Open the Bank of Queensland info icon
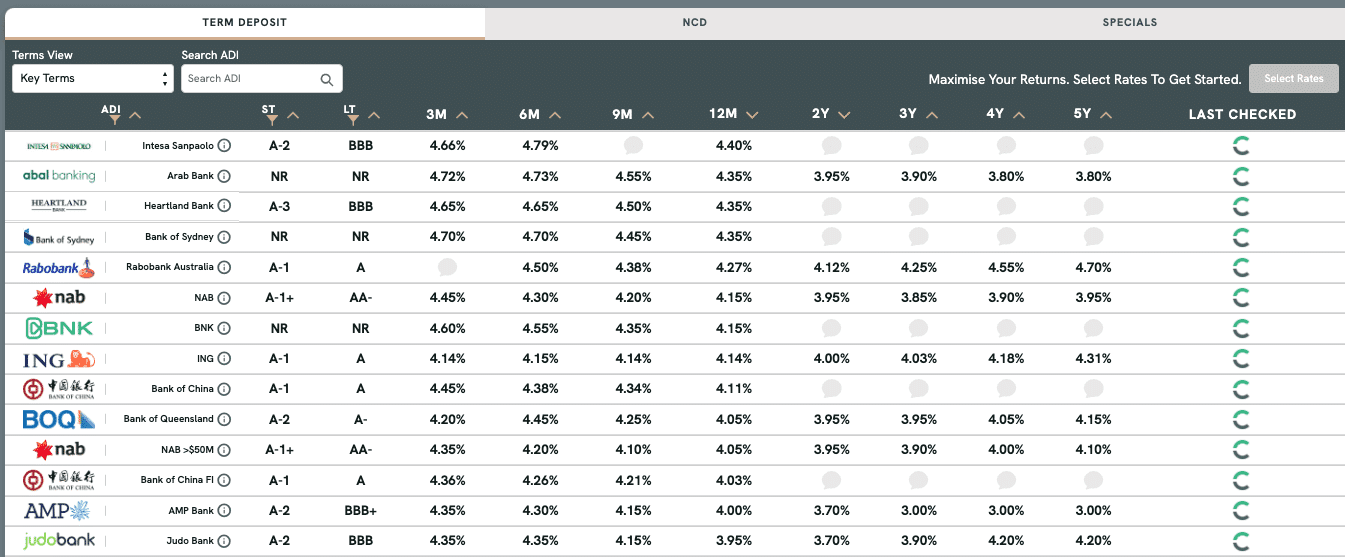 point(224,419)
